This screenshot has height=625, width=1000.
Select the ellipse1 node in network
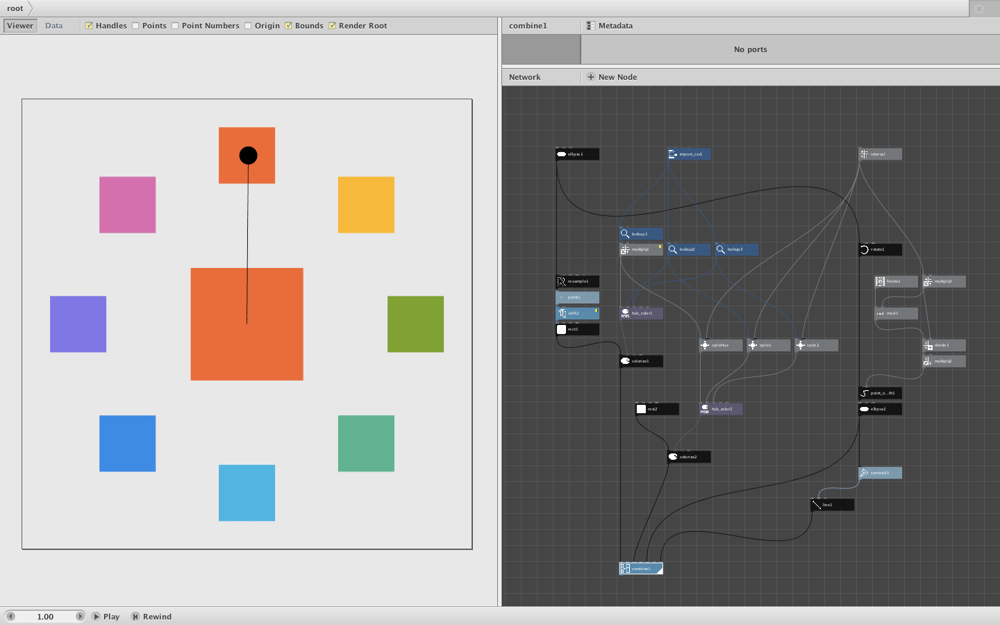(x=577, y=154)
